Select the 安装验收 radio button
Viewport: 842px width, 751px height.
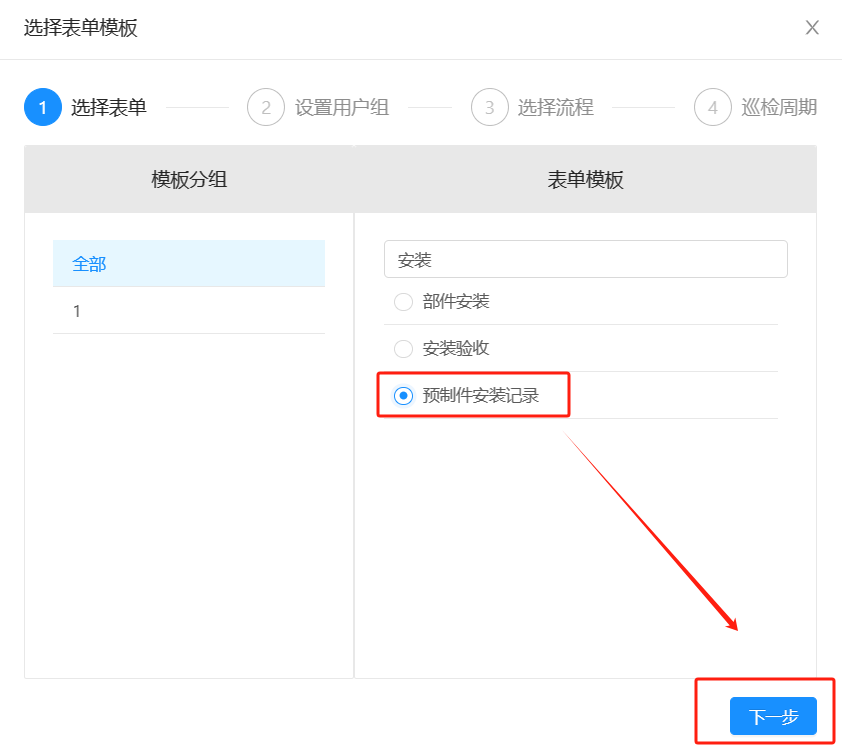point(403,349)
